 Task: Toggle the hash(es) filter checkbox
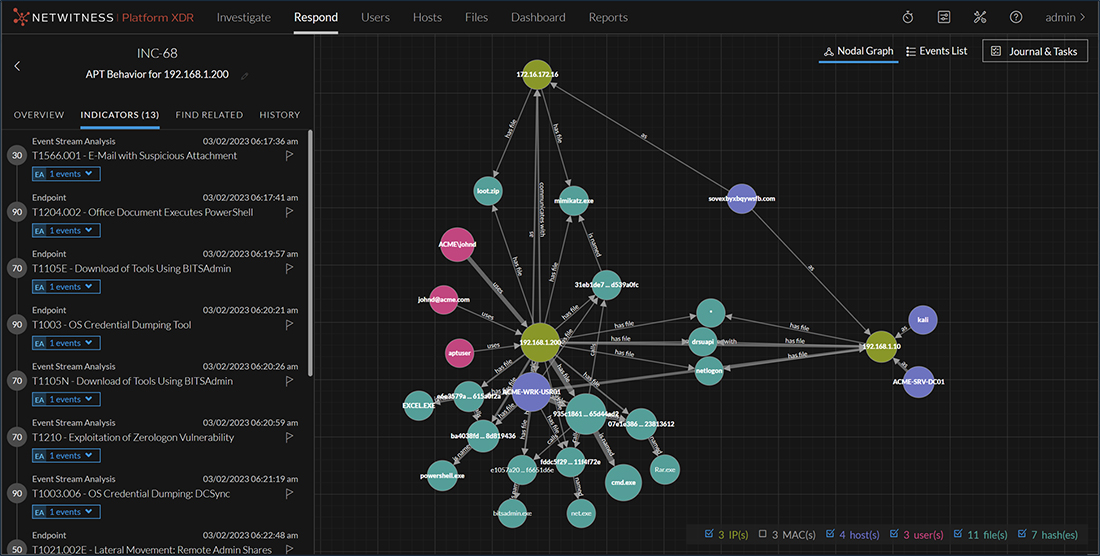tap(1021, 534)
